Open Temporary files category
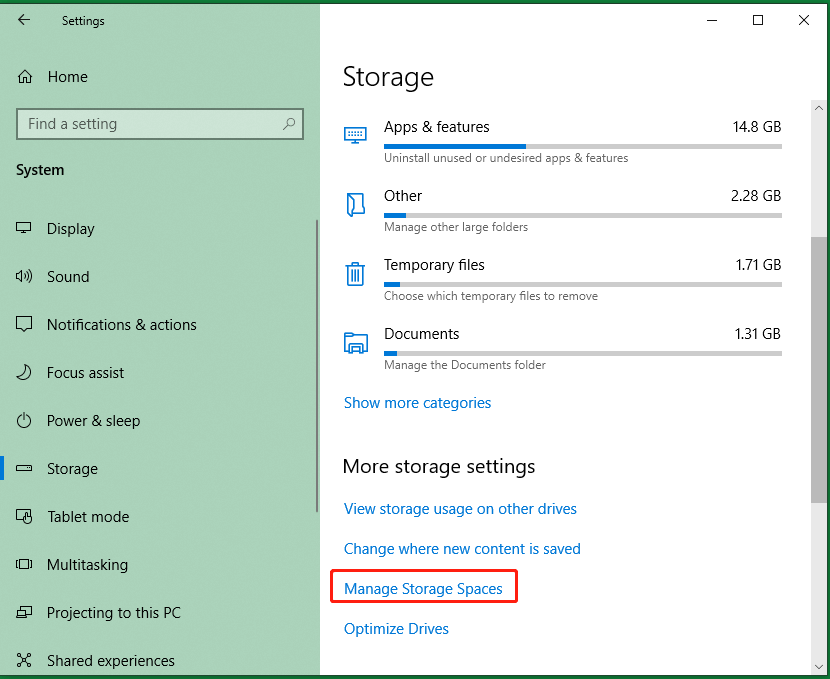830x679 pixels. click(562, 279)
